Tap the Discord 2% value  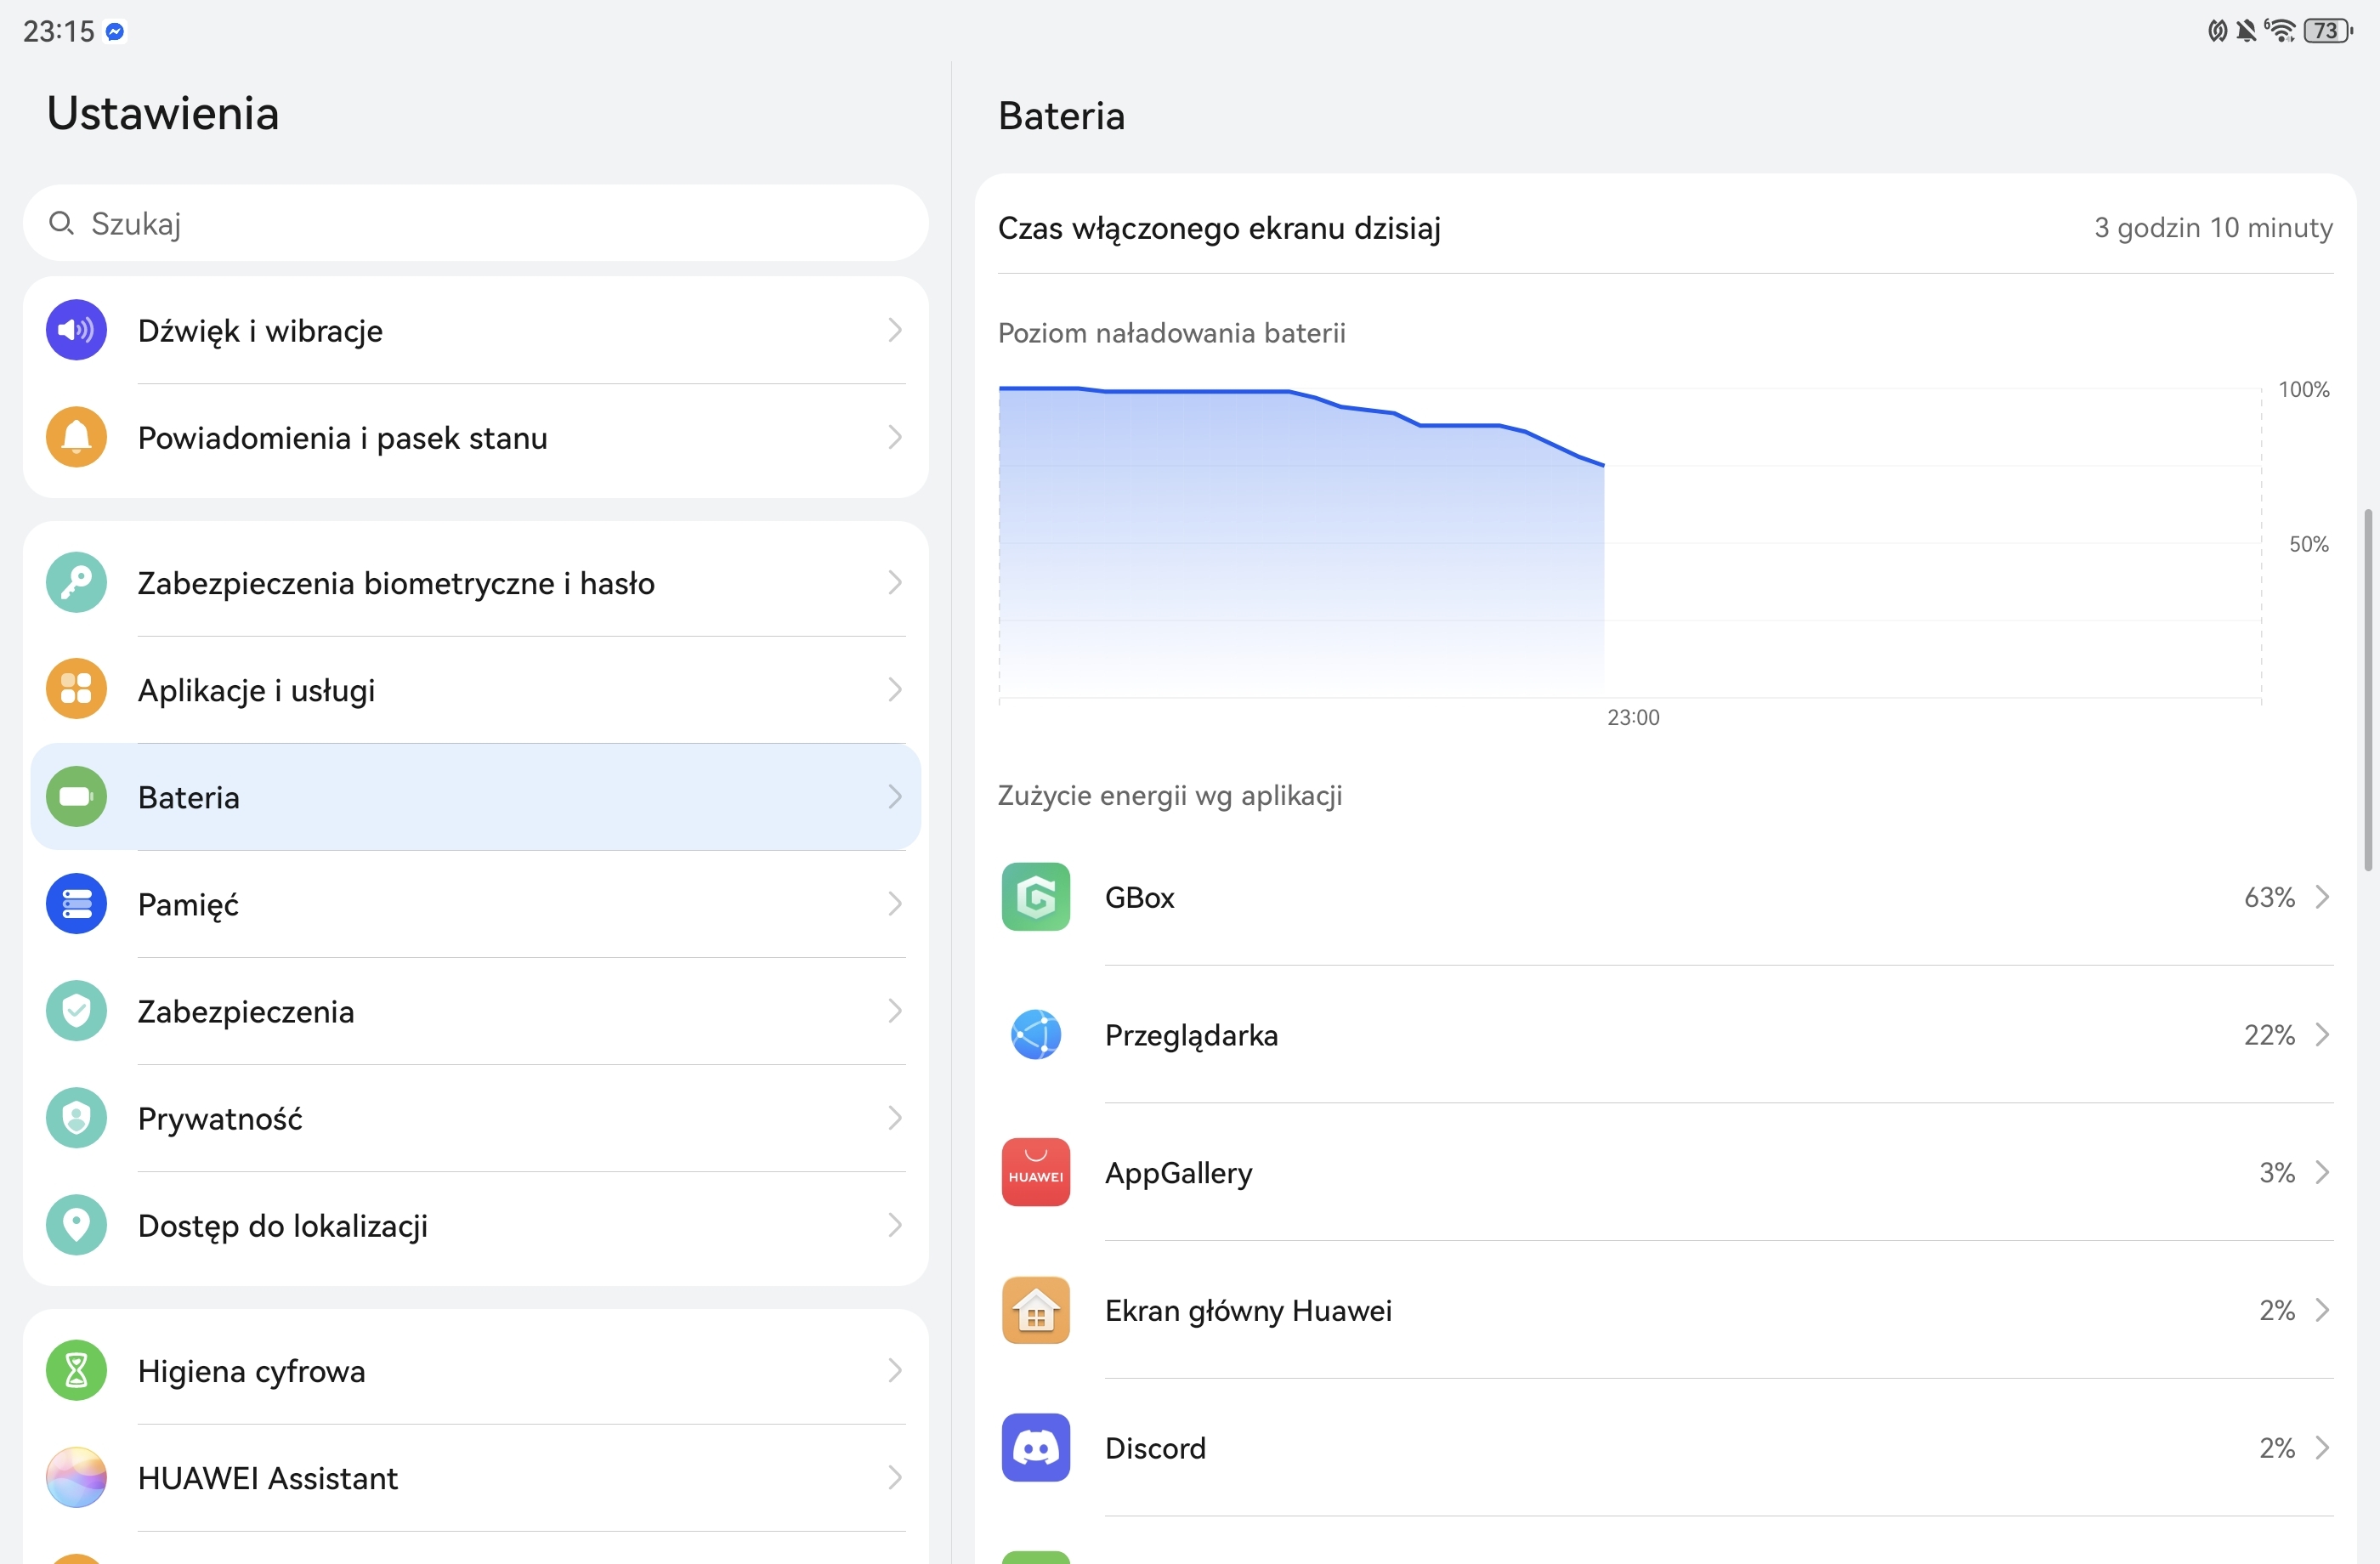[2277, 1447]
